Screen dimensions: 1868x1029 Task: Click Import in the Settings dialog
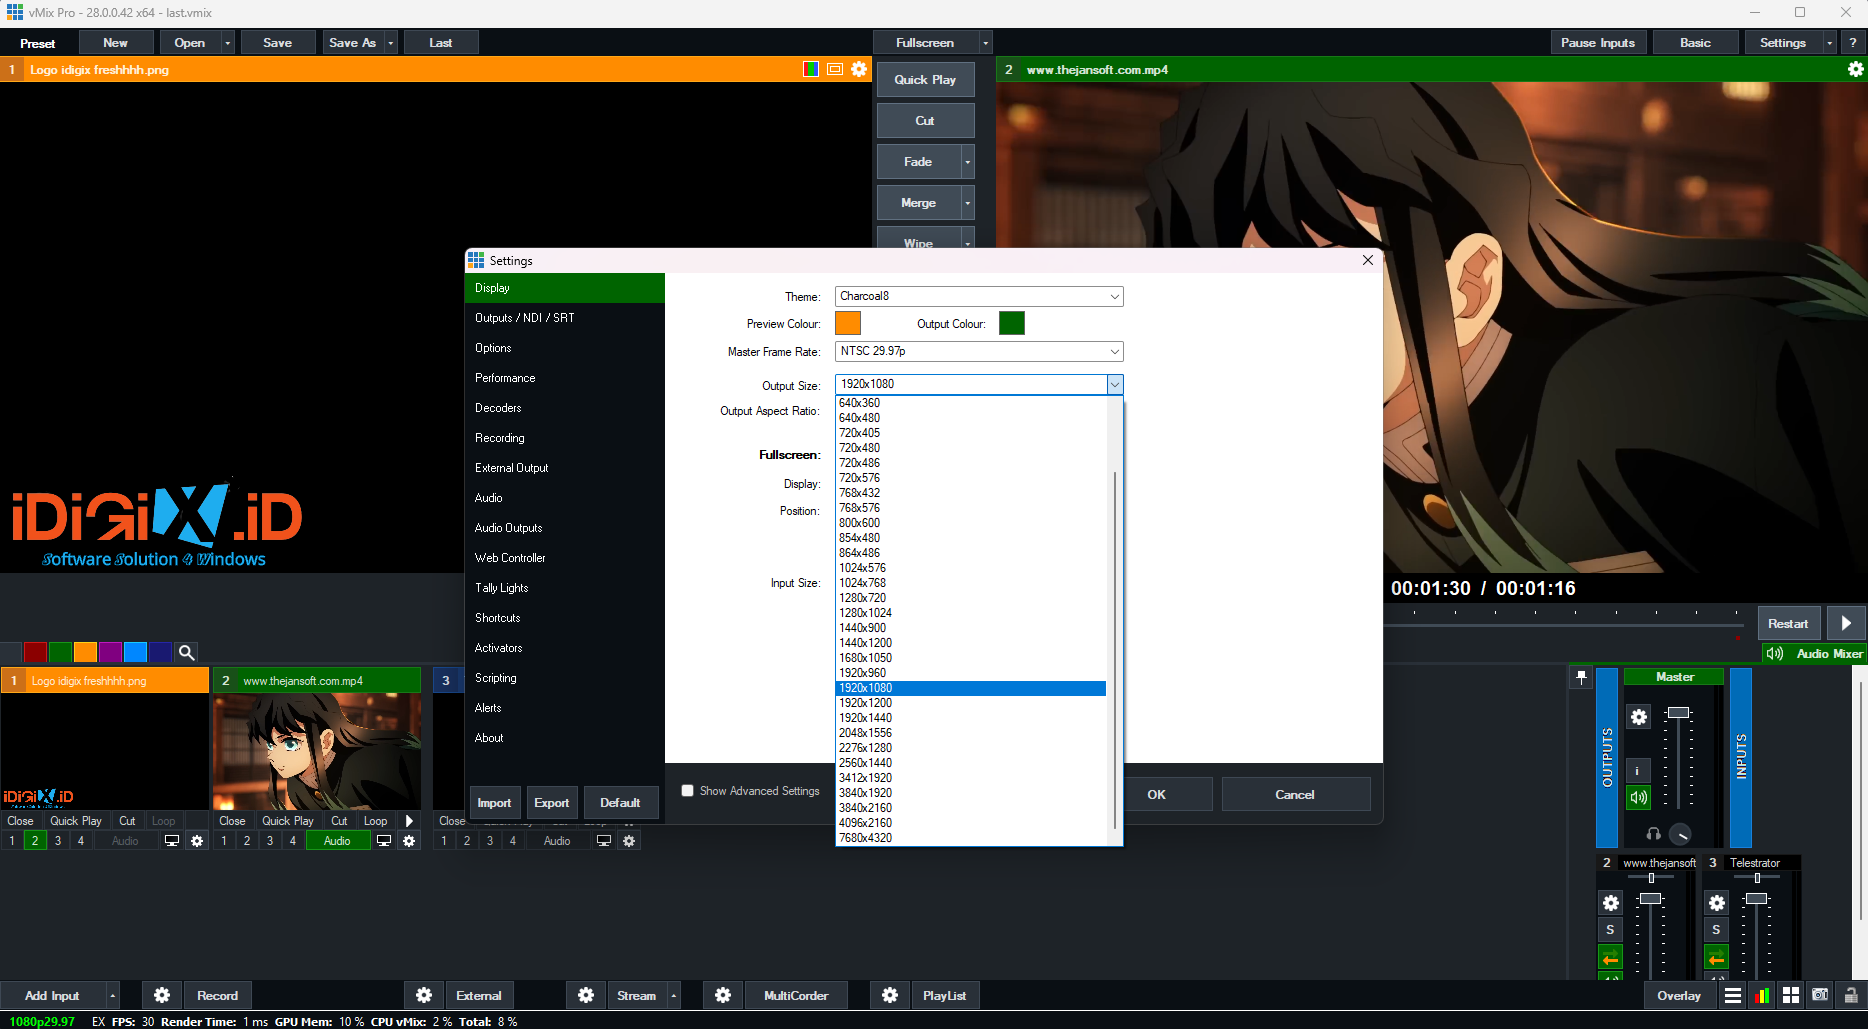(x=494, y=802)
